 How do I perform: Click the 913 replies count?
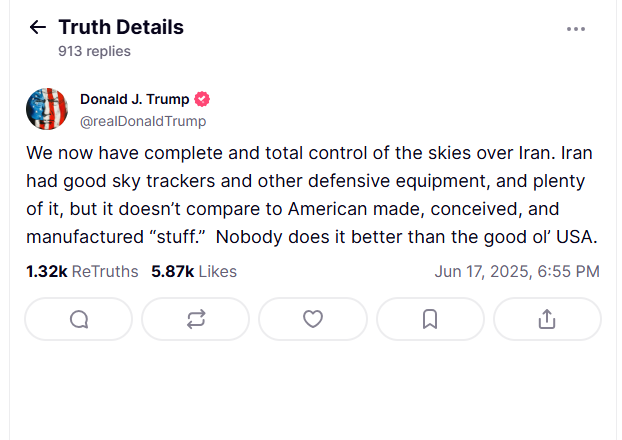[94, 51]
